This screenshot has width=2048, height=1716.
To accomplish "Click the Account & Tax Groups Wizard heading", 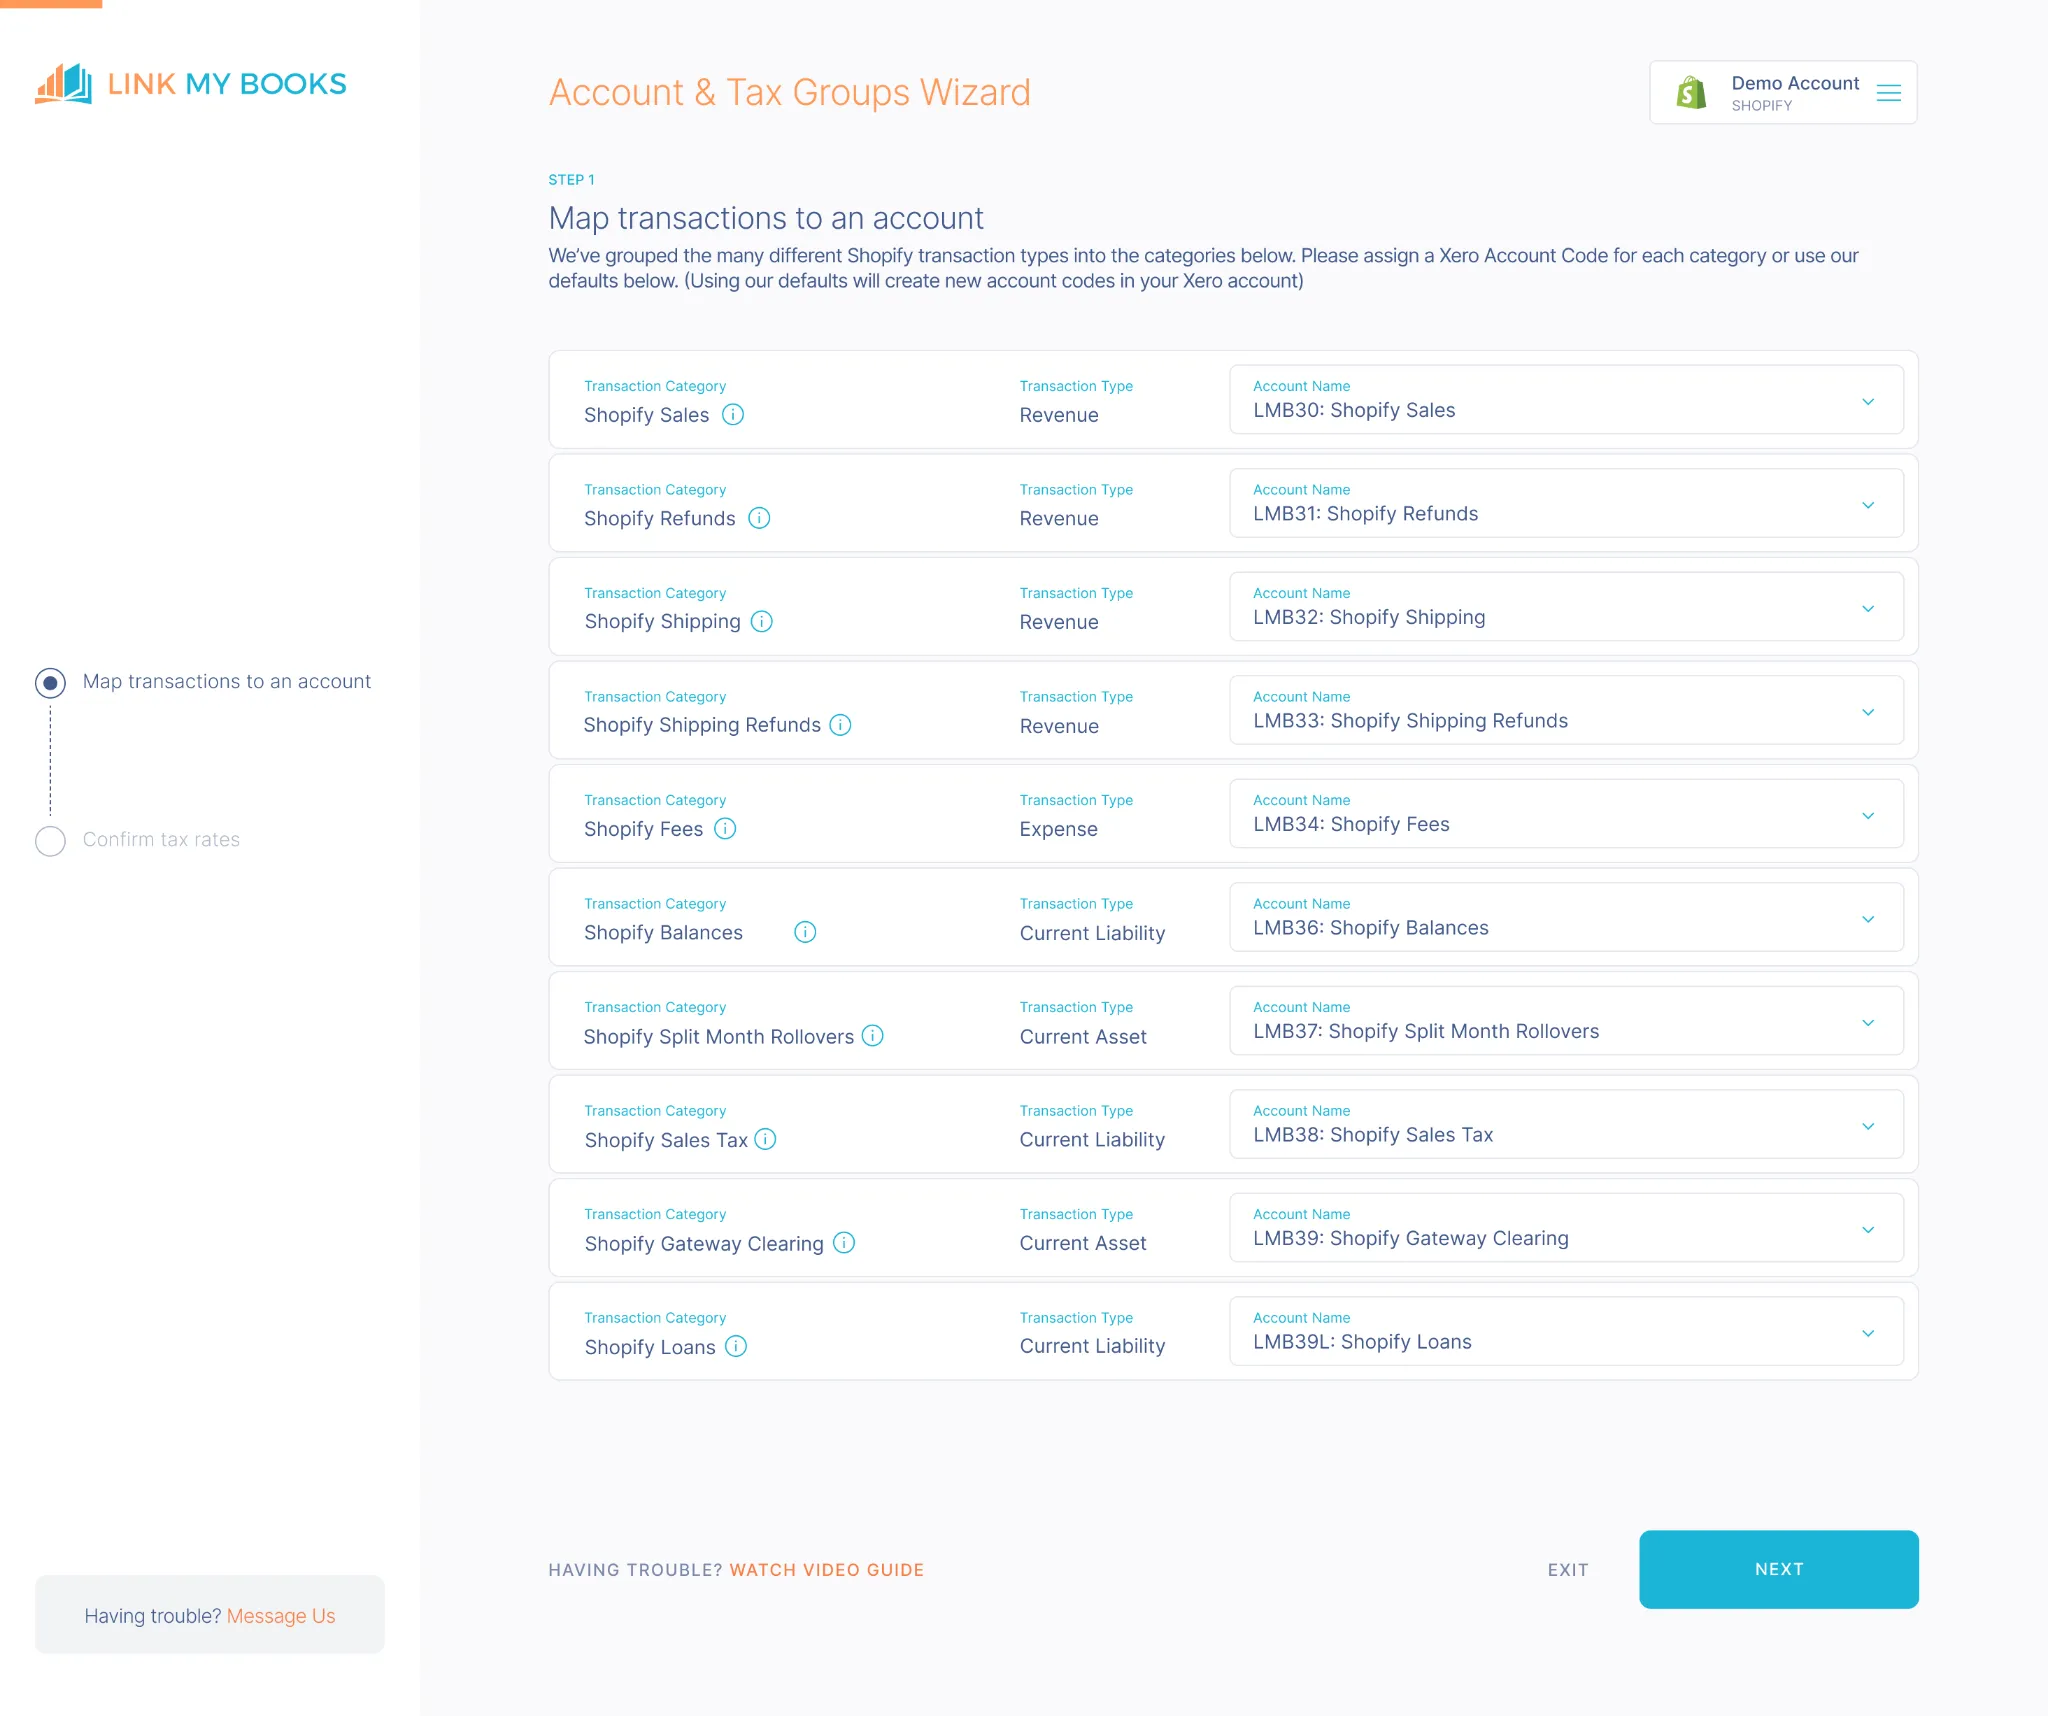I will [x=789, y=92].
